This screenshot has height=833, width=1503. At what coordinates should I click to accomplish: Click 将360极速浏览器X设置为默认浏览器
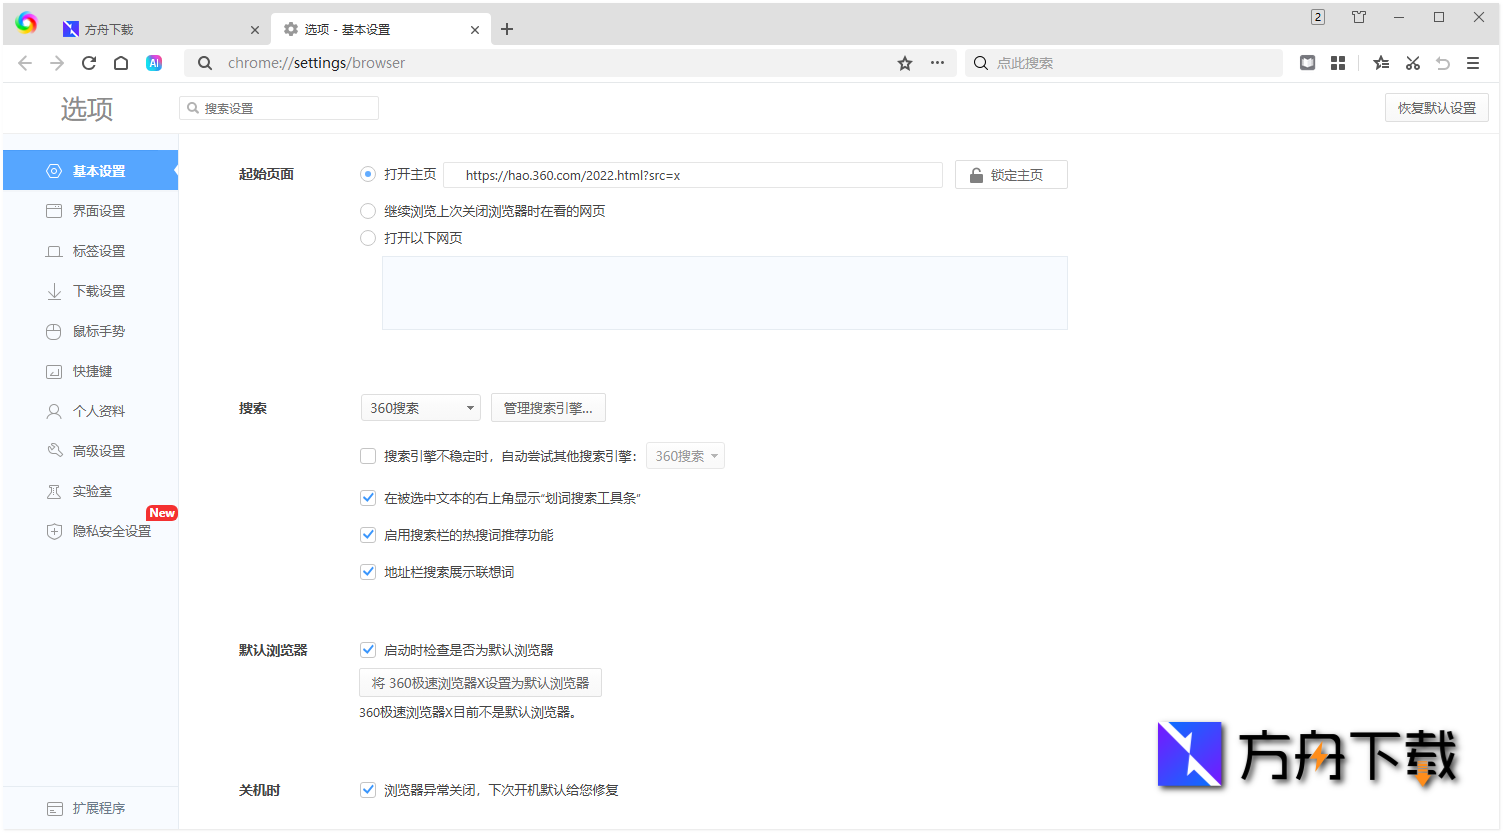(479, 682)
